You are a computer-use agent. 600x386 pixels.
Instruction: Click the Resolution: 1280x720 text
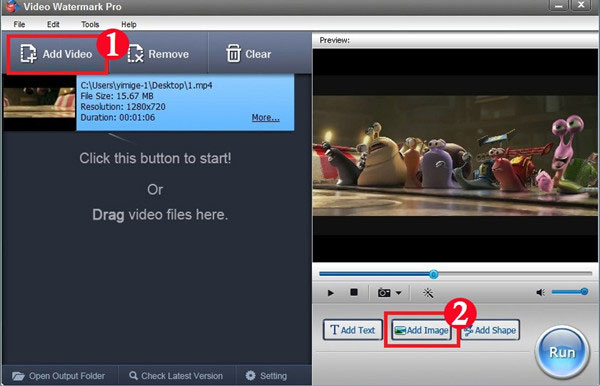pyautogui.click(x=123, y=107)
